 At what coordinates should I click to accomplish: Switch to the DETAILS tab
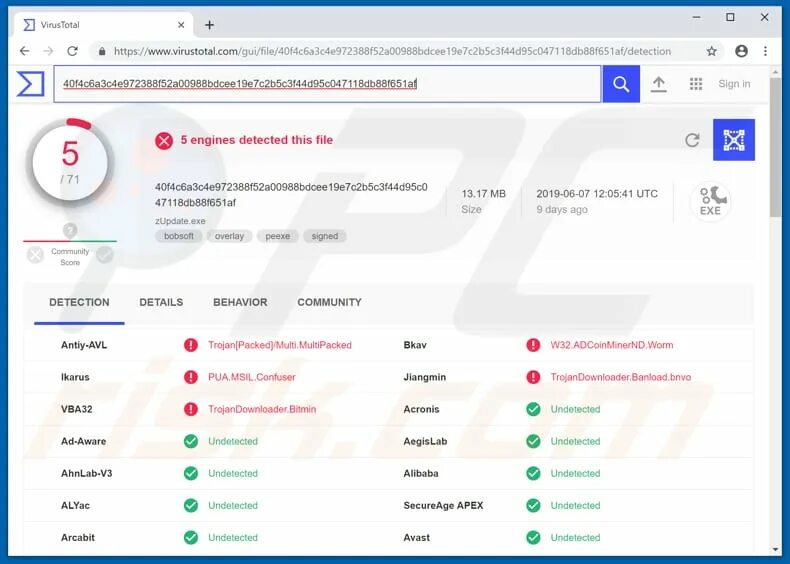point(161,302)
